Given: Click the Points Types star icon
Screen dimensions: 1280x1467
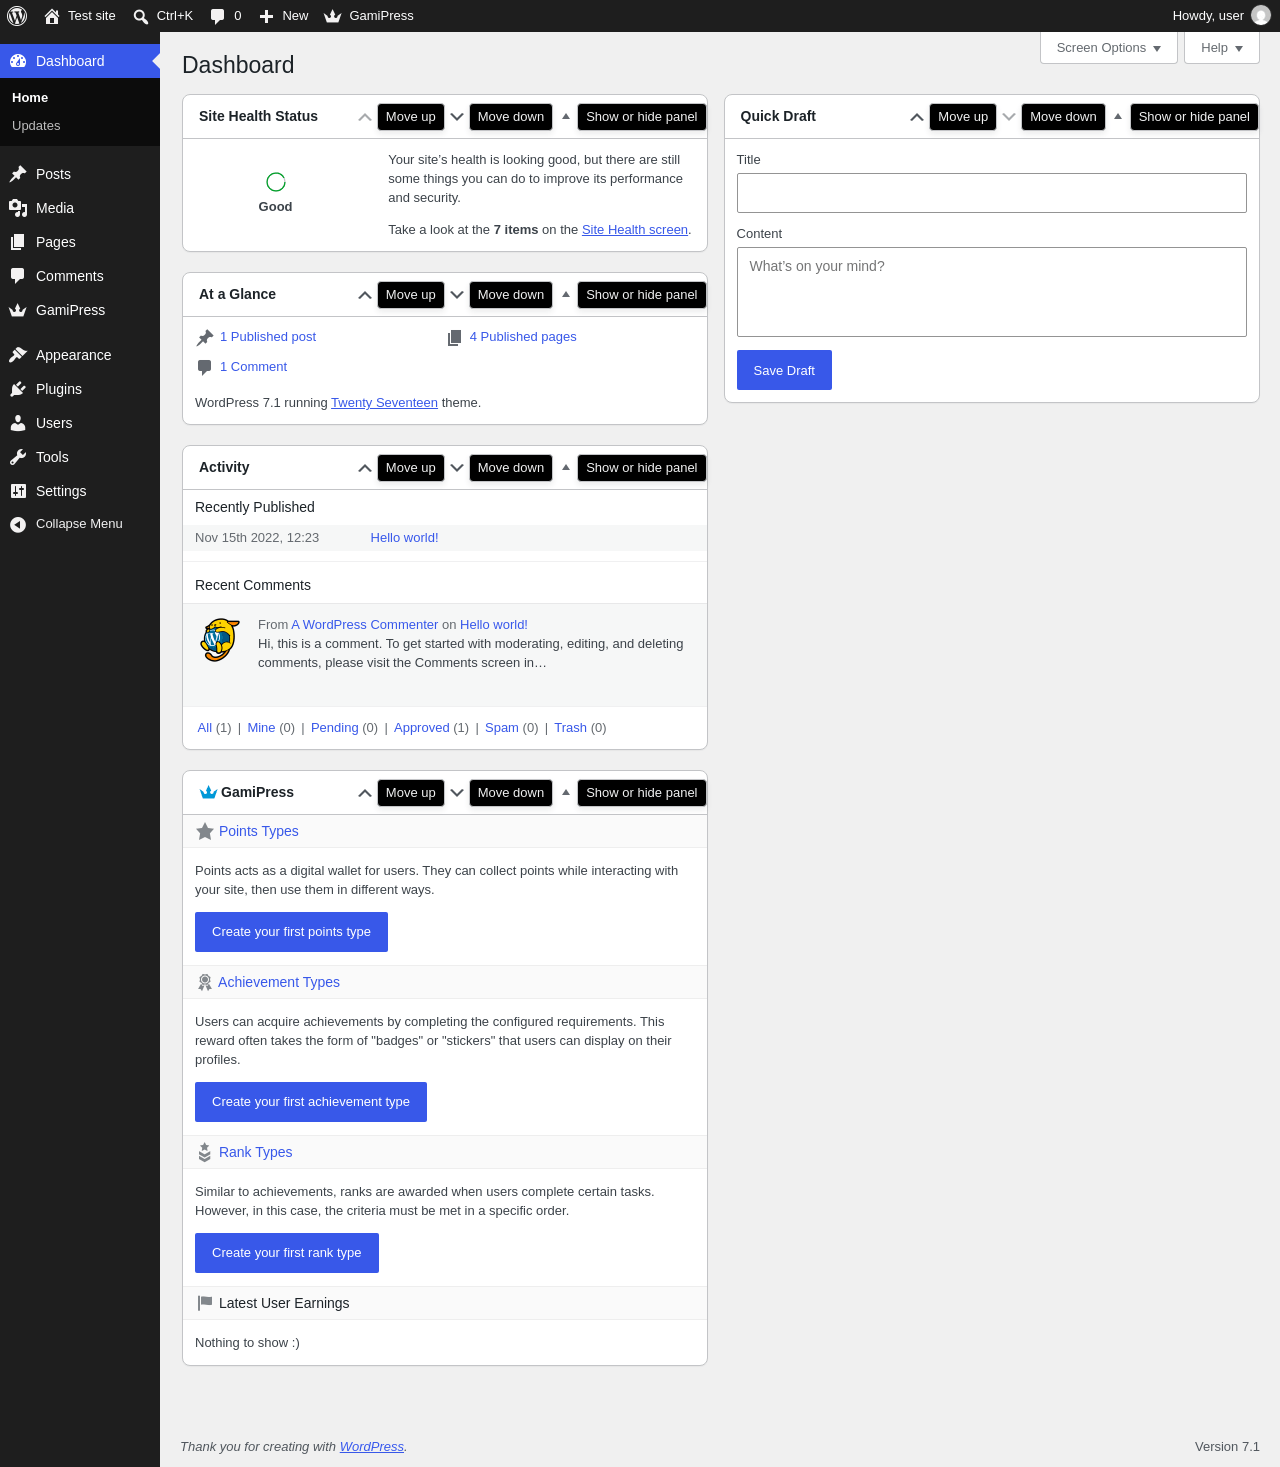Looking at the screenshot, I should (205, 831).
